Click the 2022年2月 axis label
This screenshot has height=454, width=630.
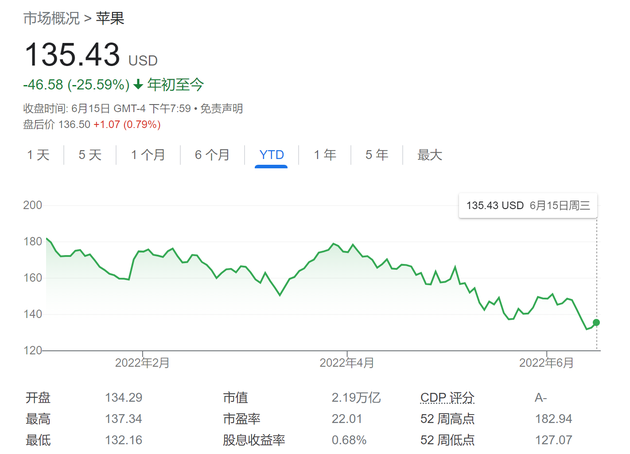pyautogui.click(x=142, y=363)
